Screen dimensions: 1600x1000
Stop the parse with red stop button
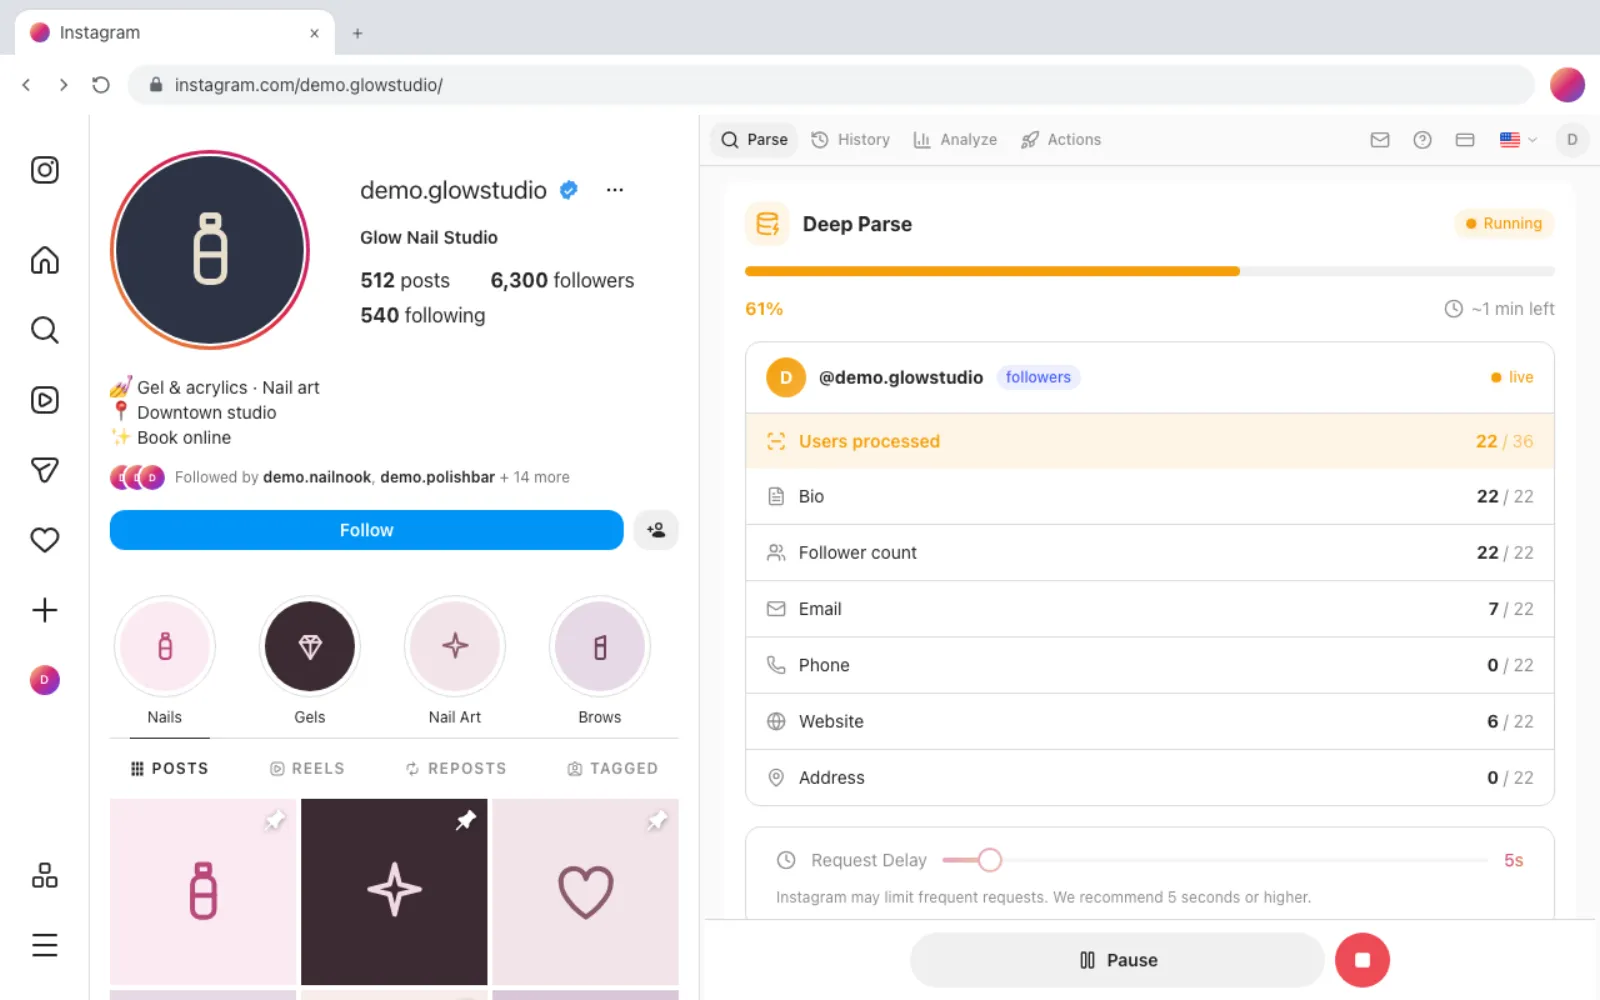coord(1362,960)
